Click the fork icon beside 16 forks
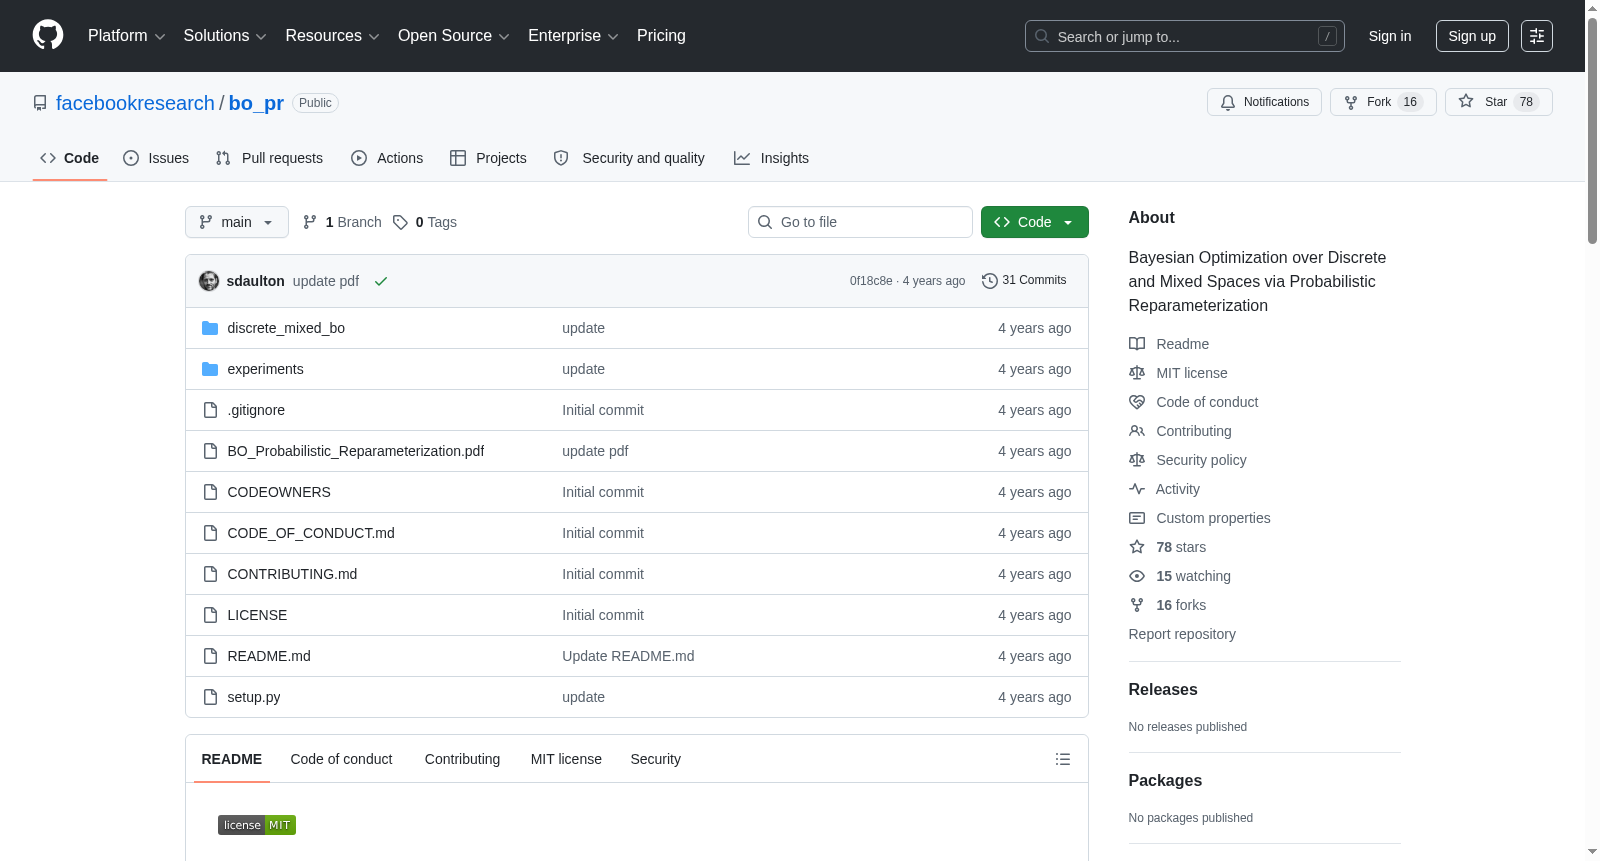Image resolution: width=1600 pixels, height=861 pixels. 1137,605
